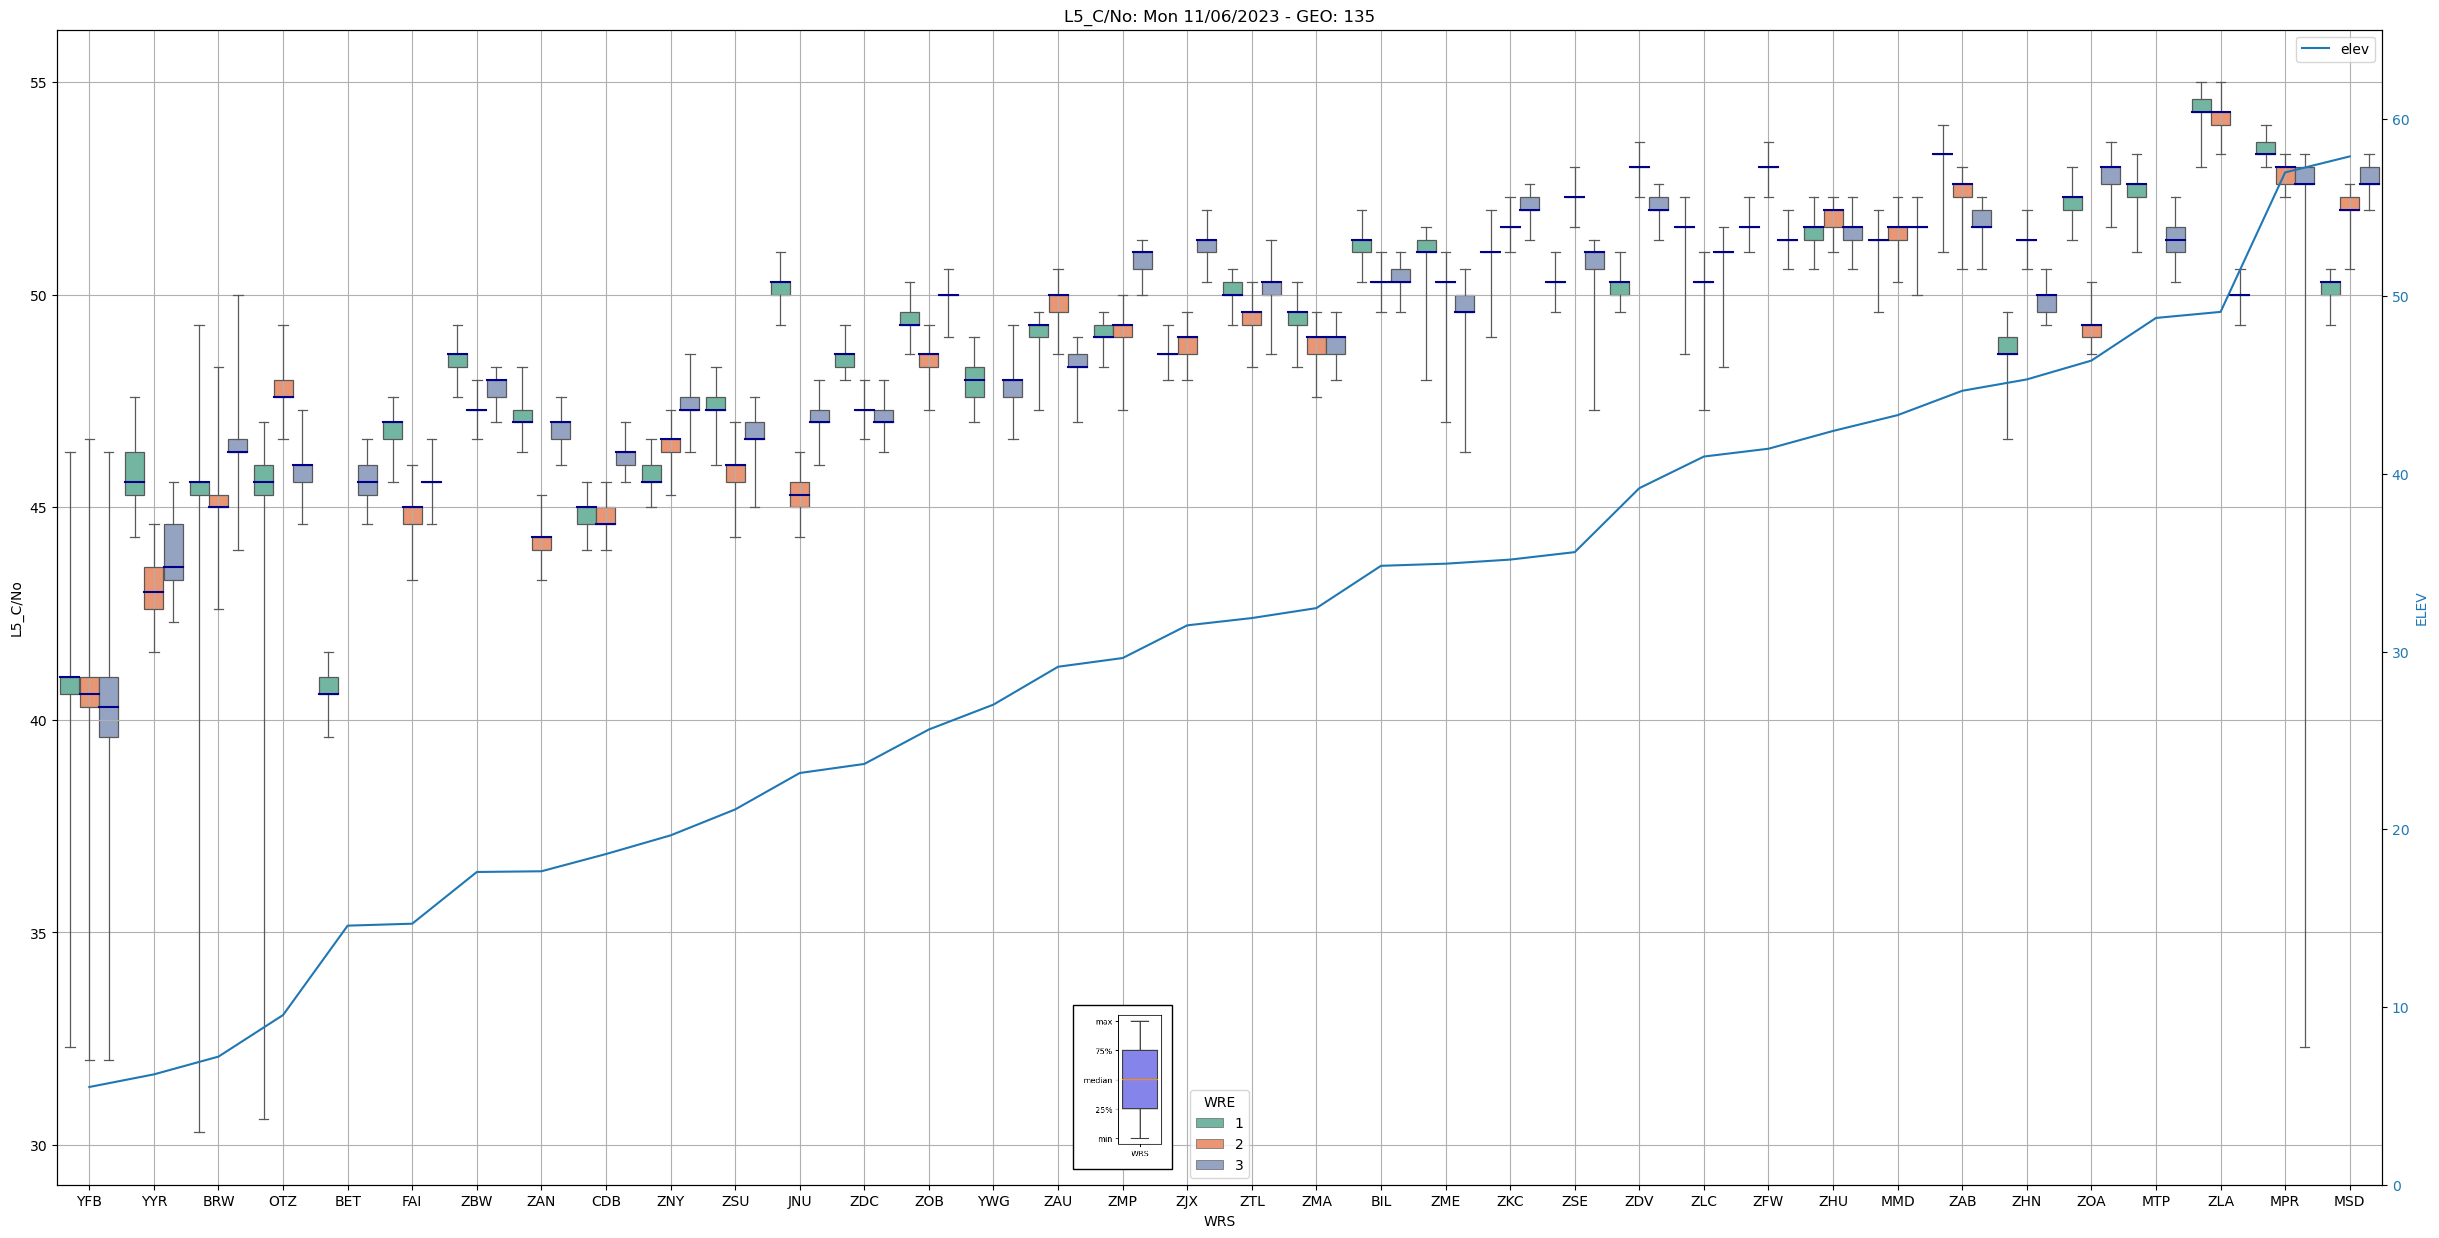Image resolution: width=2439 pixels, height=1238 pixels.
Task: Click the x-axis label 'WRS'
Action: tap(1219, 1221)
